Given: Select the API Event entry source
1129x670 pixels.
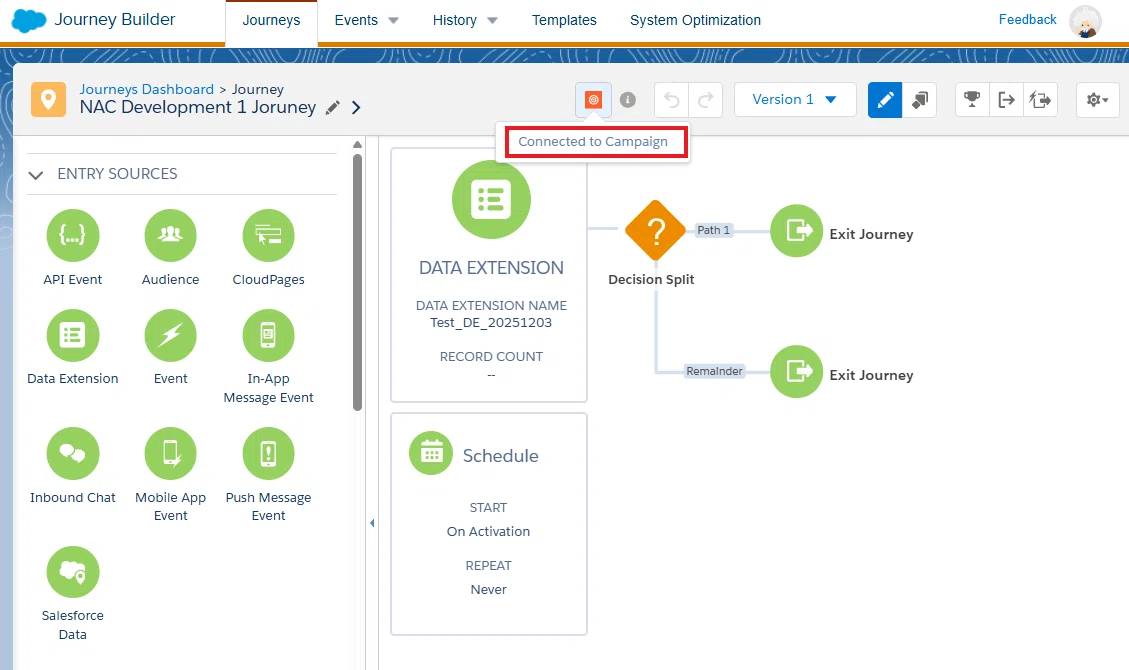Looking at the screenshot, I should tap(73, 235).
